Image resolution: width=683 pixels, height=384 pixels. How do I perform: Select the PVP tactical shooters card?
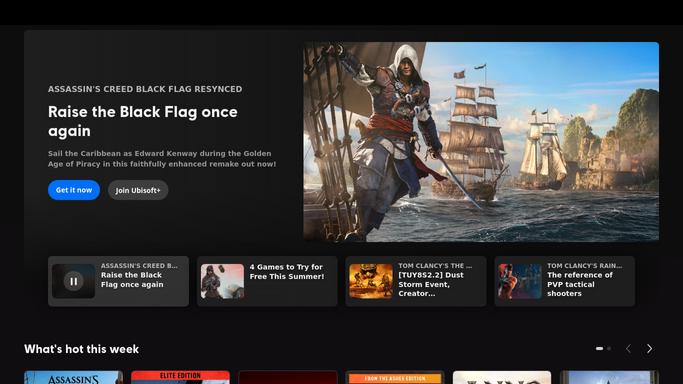[x=565, y=281]
